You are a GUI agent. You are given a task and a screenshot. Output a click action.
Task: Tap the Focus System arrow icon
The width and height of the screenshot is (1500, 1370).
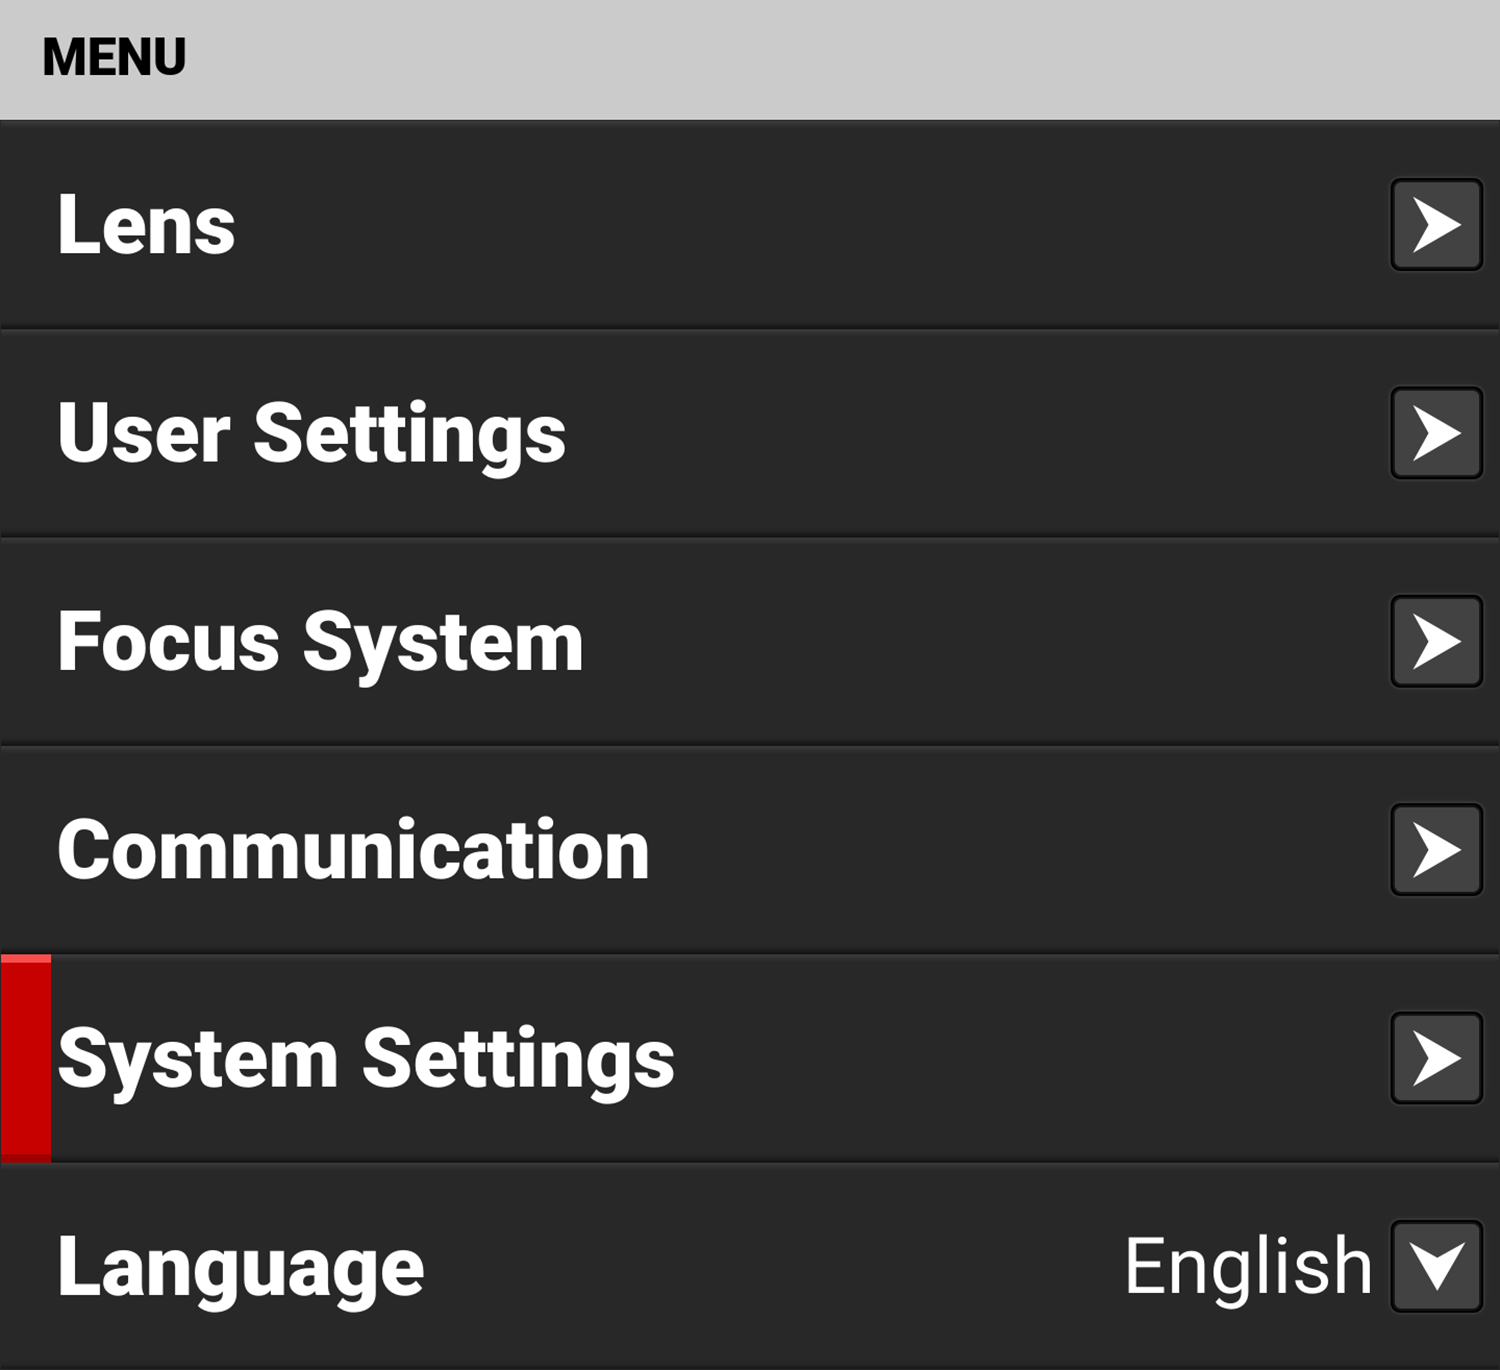pos(1436,641)
